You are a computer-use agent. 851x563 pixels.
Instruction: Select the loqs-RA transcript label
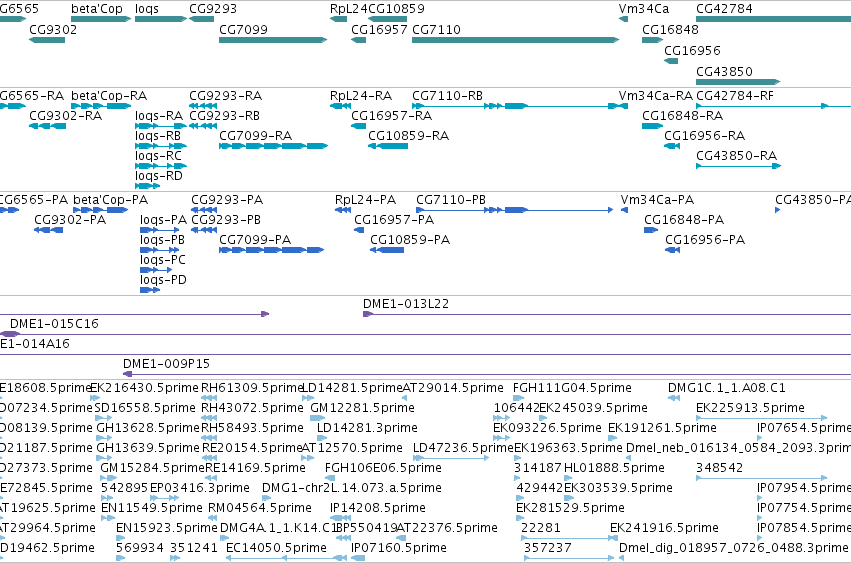[158, 116]
